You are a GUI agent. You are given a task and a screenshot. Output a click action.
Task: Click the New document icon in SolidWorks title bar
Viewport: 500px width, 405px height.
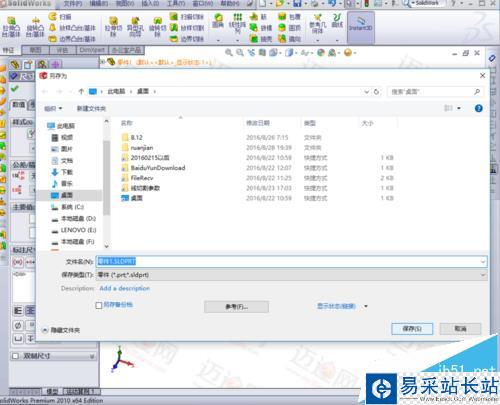point(263,4)
